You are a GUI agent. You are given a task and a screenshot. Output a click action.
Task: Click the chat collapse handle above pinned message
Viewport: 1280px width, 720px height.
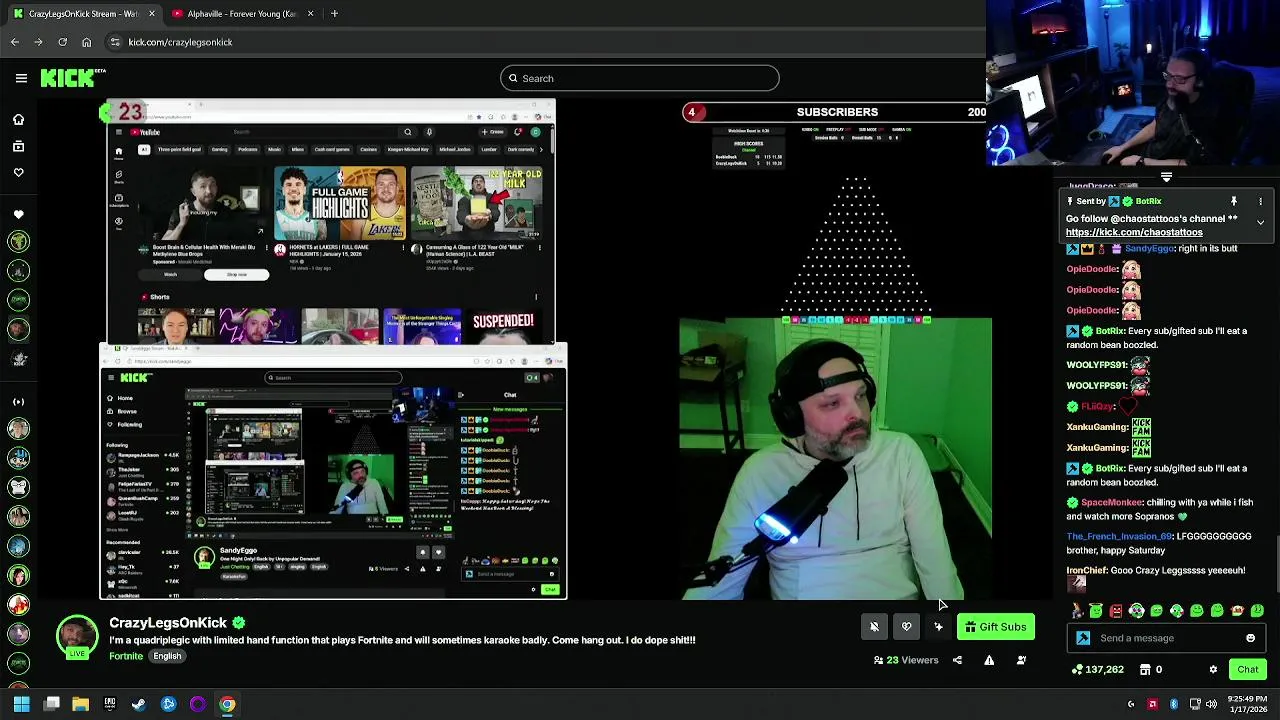point(1166,177)
